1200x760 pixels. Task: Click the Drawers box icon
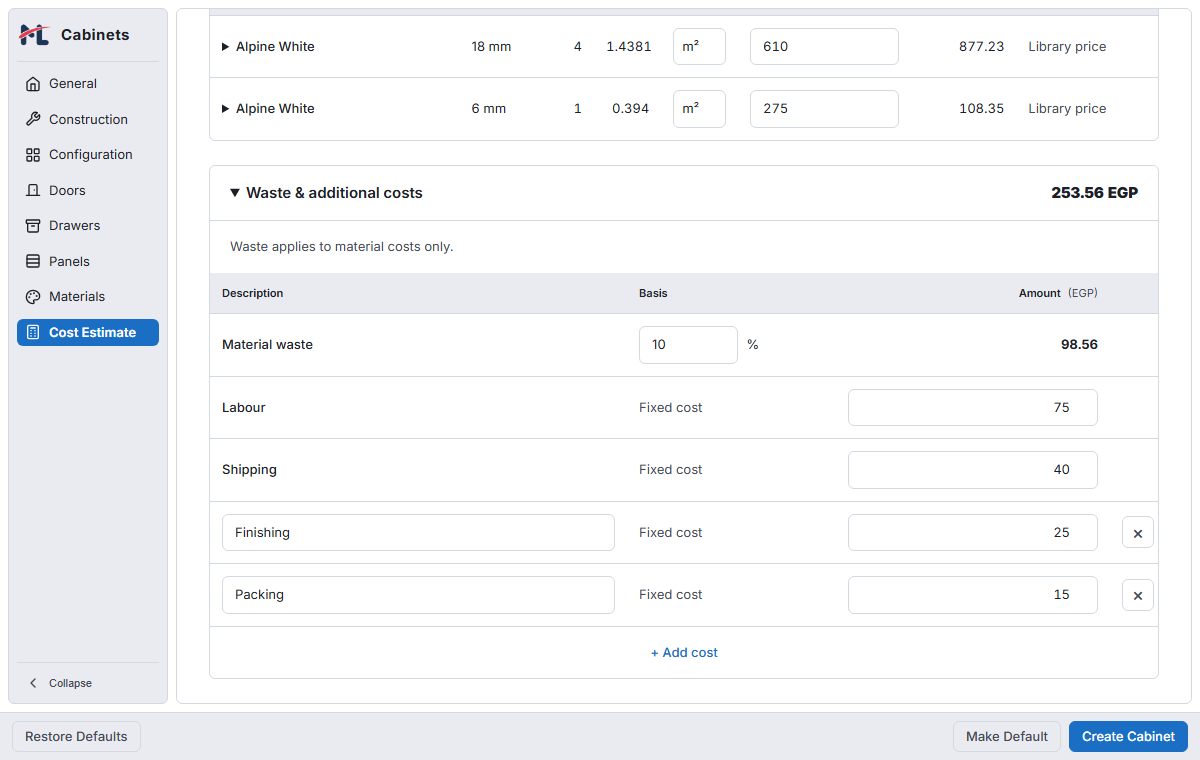pos(33,226)
